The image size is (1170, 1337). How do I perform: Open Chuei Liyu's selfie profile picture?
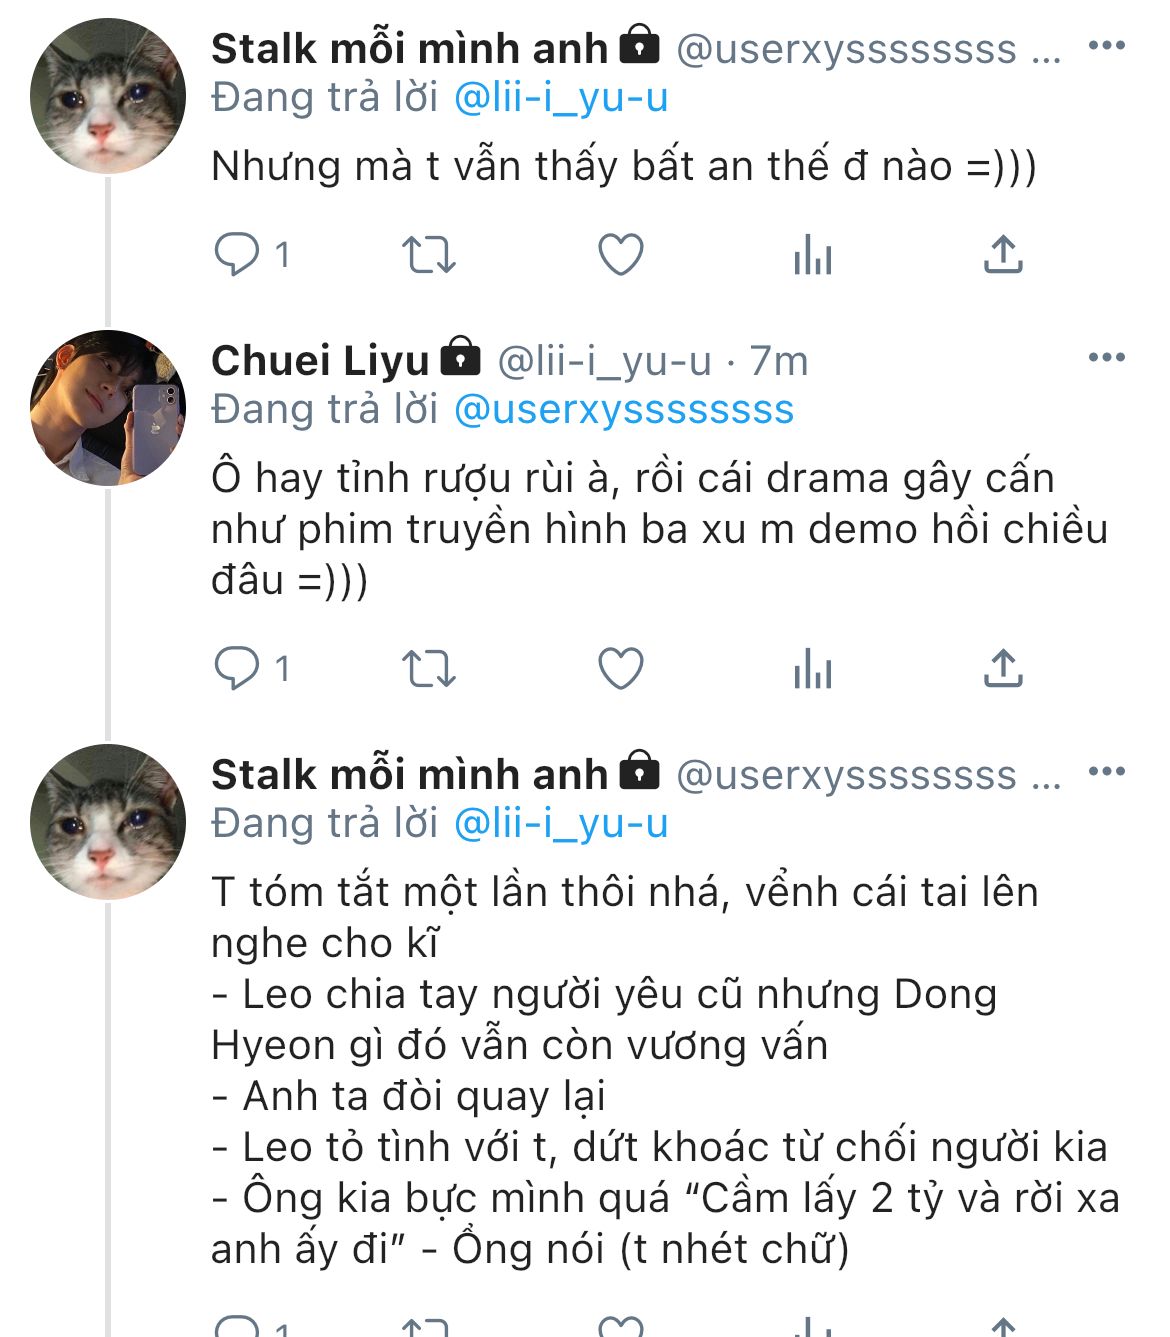click(x=107, y=408)
